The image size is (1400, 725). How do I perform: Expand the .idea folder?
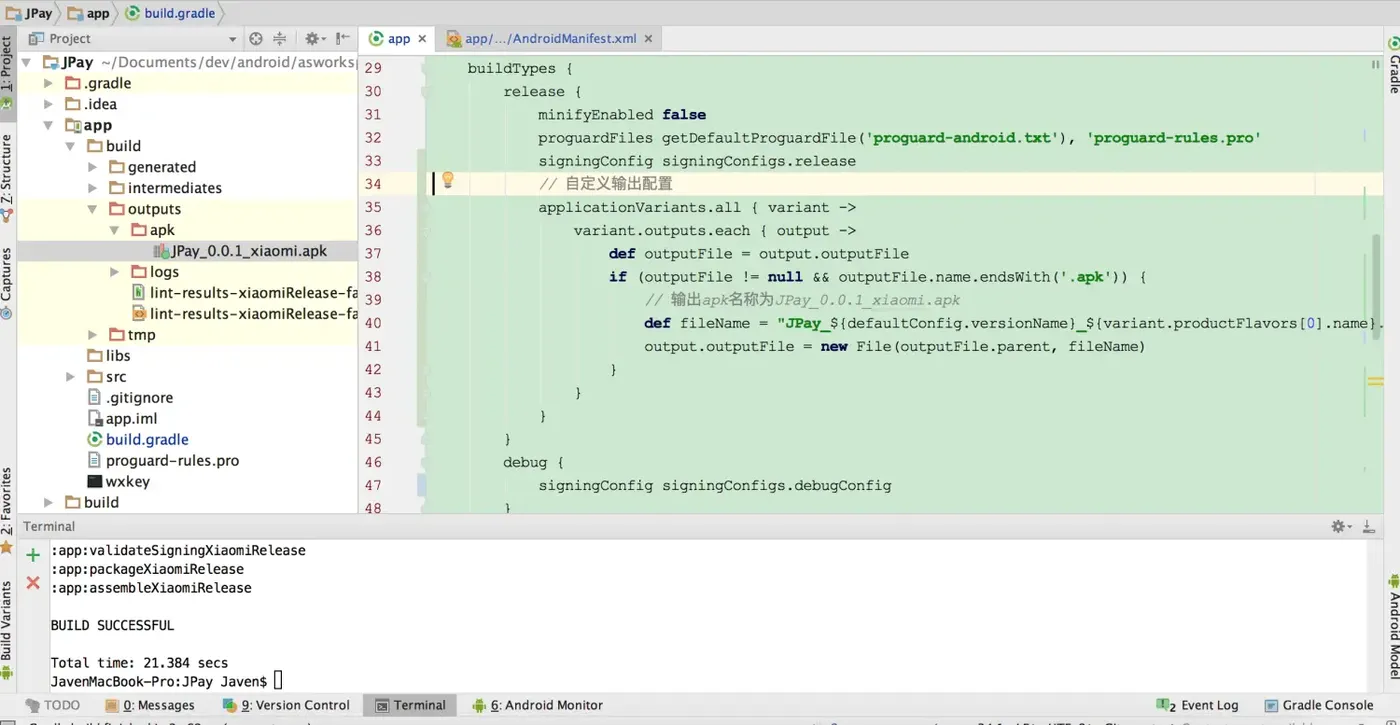tap(48, 104)
